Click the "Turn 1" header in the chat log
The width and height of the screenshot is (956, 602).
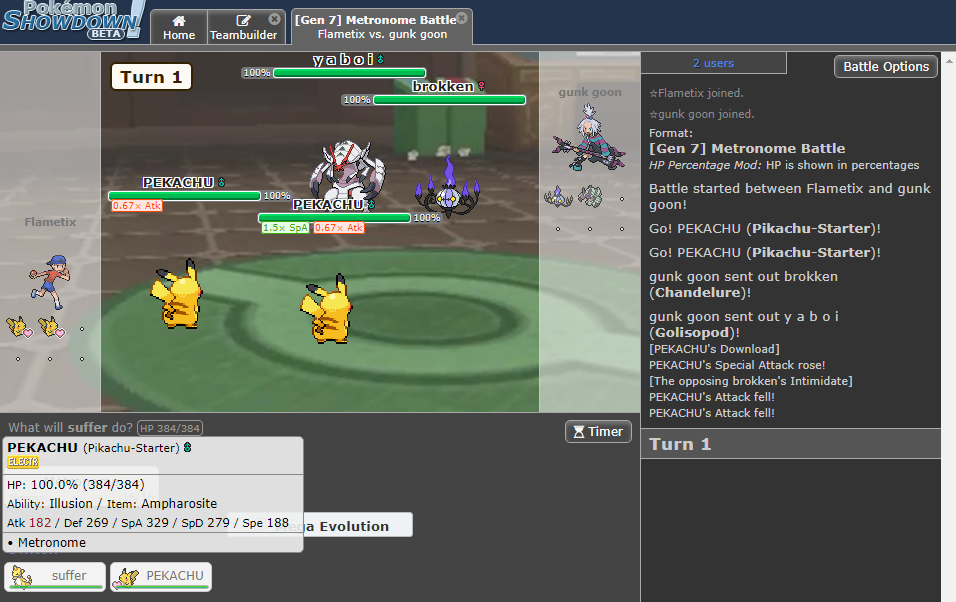coord(791,444)
